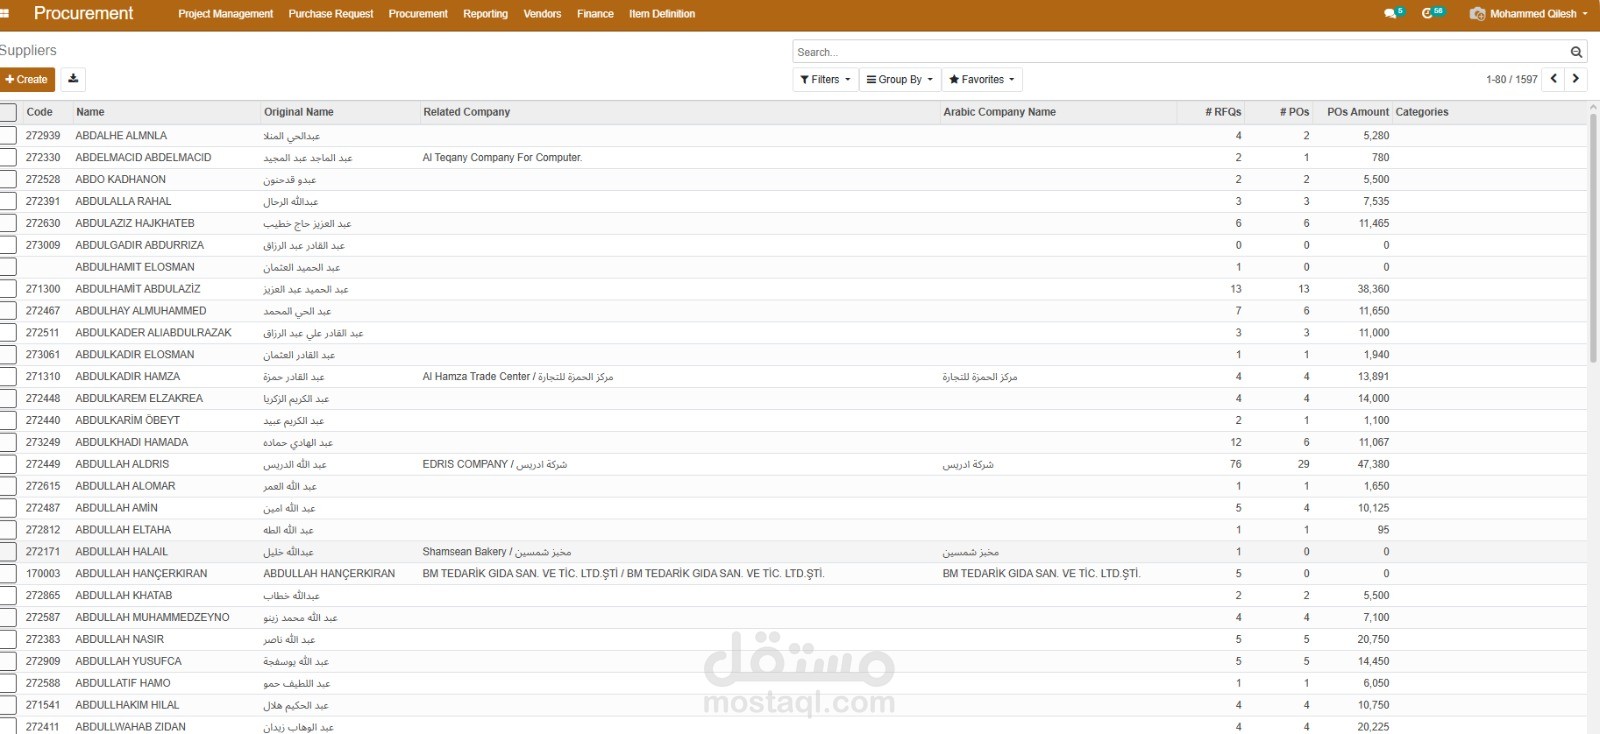The image size is (1600, 734).
Task: Sort by the Name column header
Action: coord(90,112)
